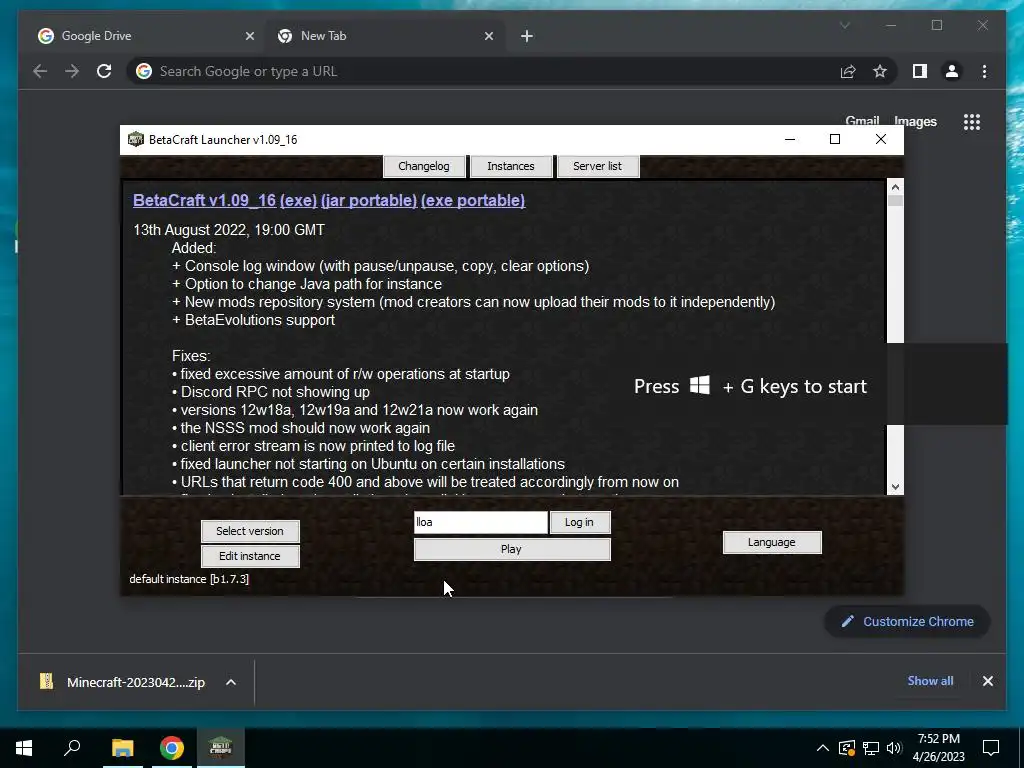Close the New Tab browser tab
Screen dimensions: 1024x768
[488, 36]
